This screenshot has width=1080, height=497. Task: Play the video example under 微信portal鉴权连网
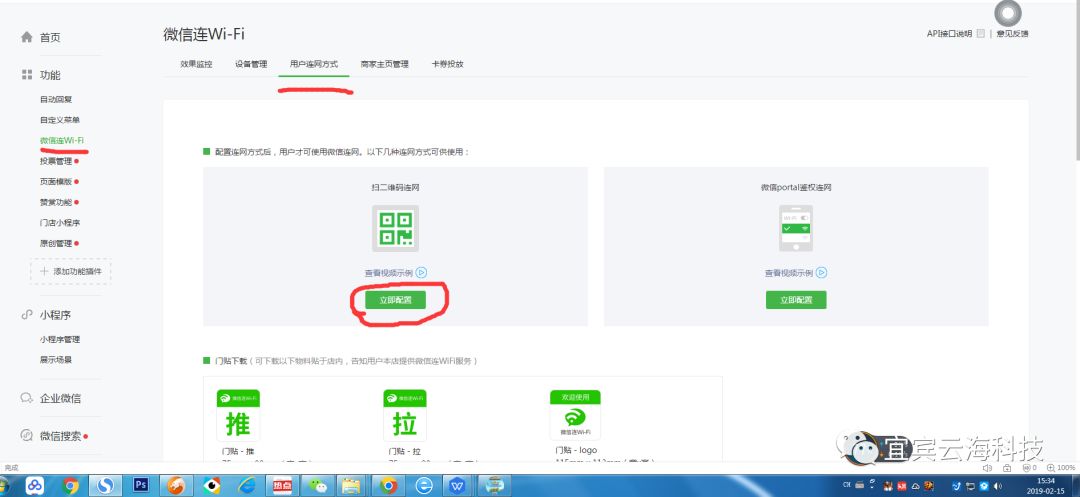821,272
